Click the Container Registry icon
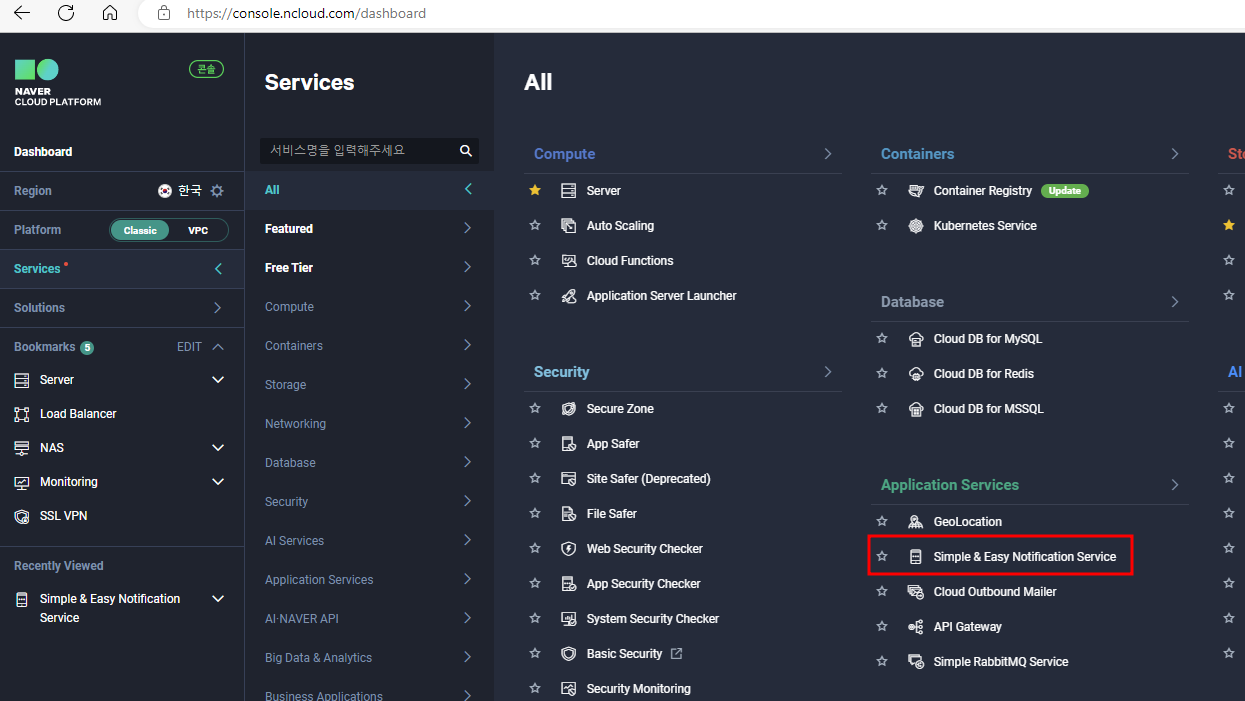 click(x=916, y=191)
